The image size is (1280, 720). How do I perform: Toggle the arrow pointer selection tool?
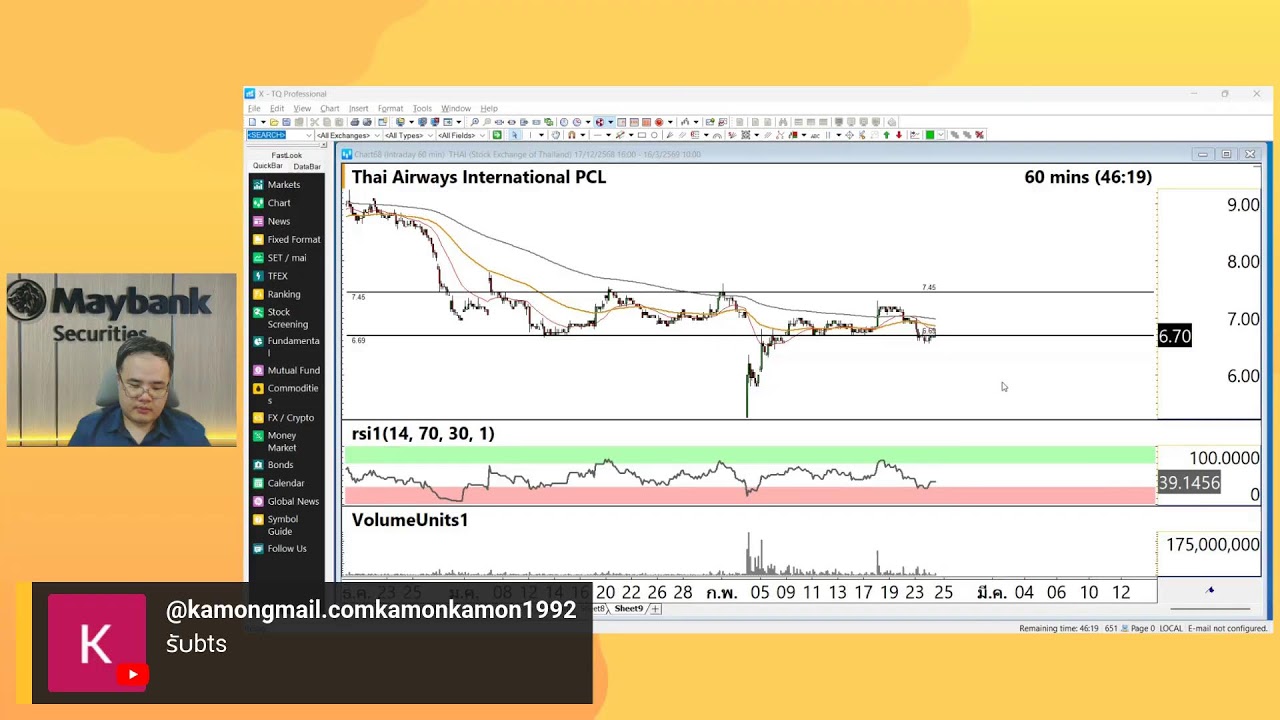point(514,135)
